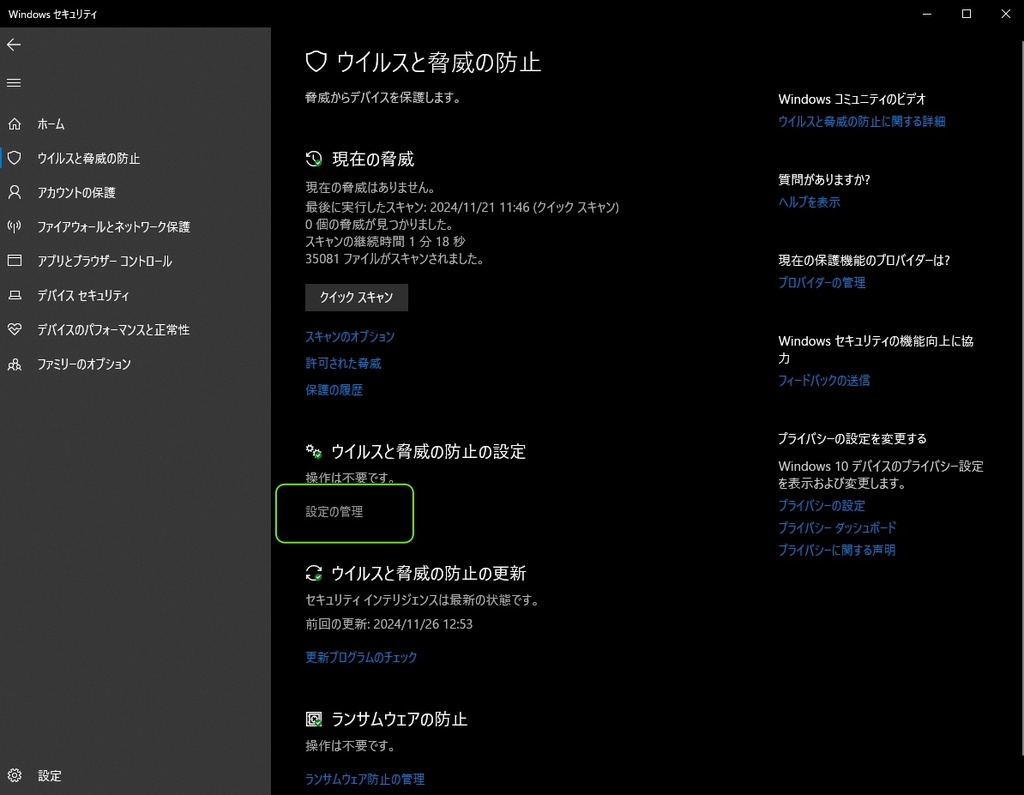Open ファミリーのオプション section
This screenshot has width=1024, height=795.
(84, 364)
